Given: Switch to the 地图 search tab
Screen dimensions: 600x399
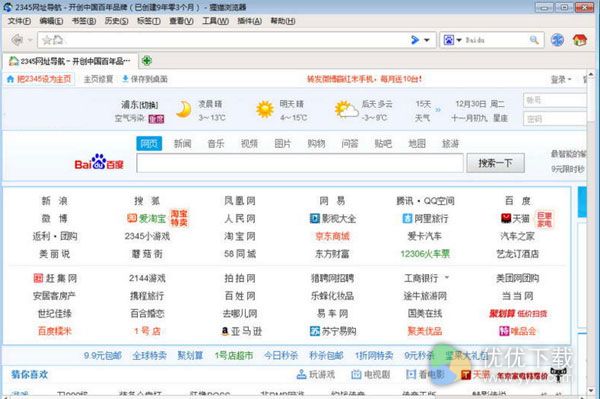Looking at the screenshot, I should pyautogui.click(x=417, y=143).
